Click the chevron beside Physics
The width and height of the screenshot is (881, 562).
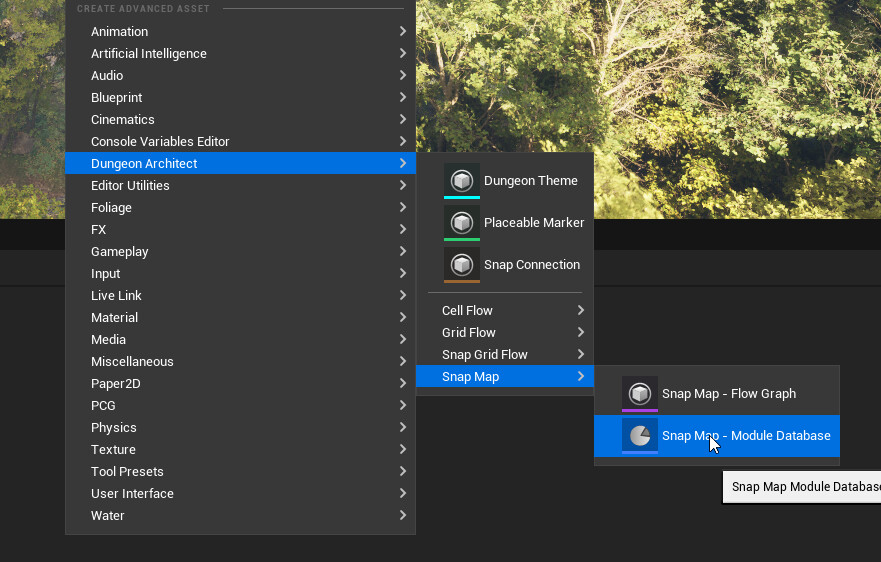tap(403, 427)
